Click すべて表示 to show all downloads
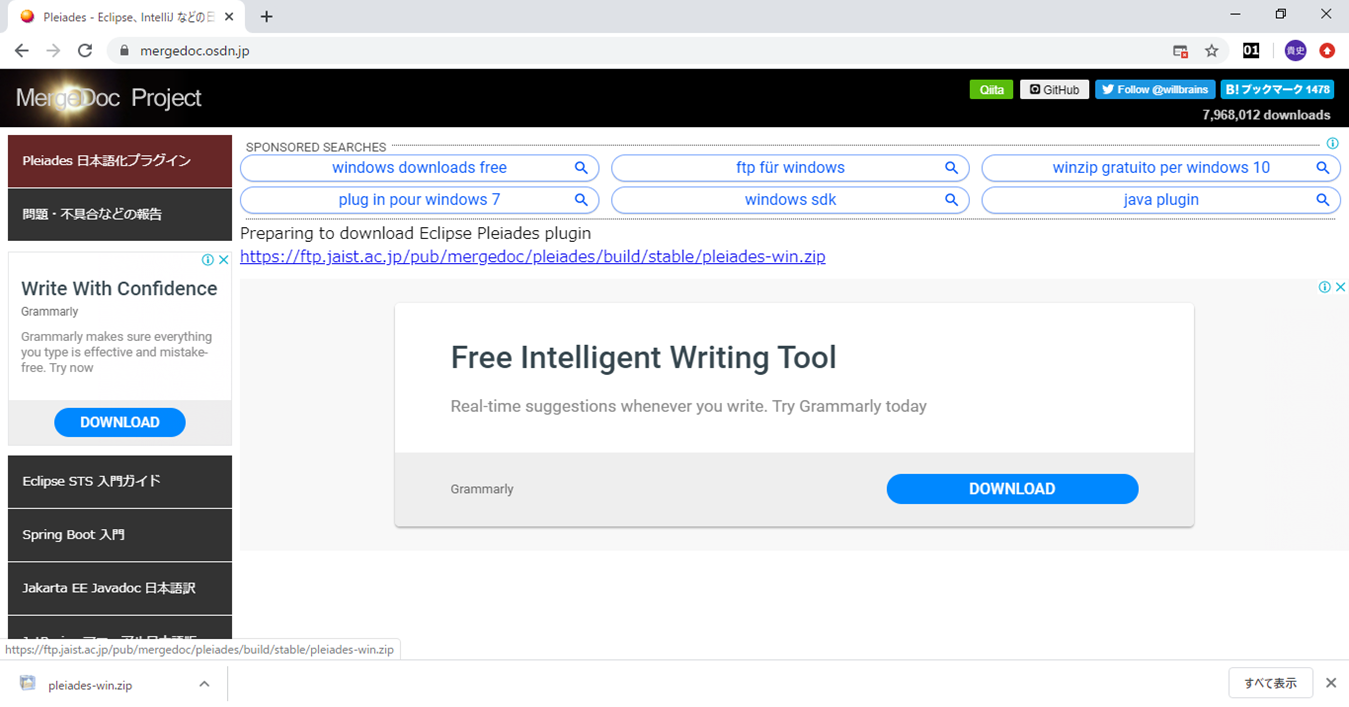 [x=1270, y=683]
